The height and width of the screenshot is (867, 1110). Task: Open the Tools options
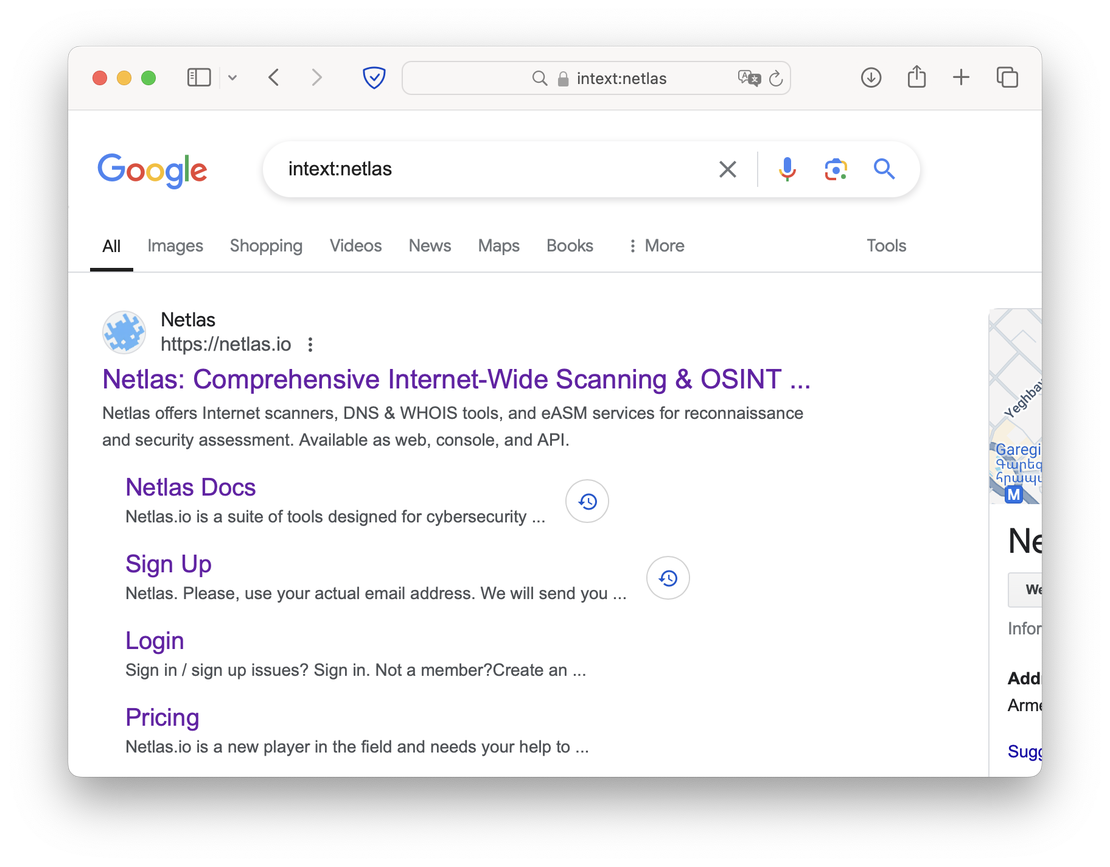(x=886, y=246)
